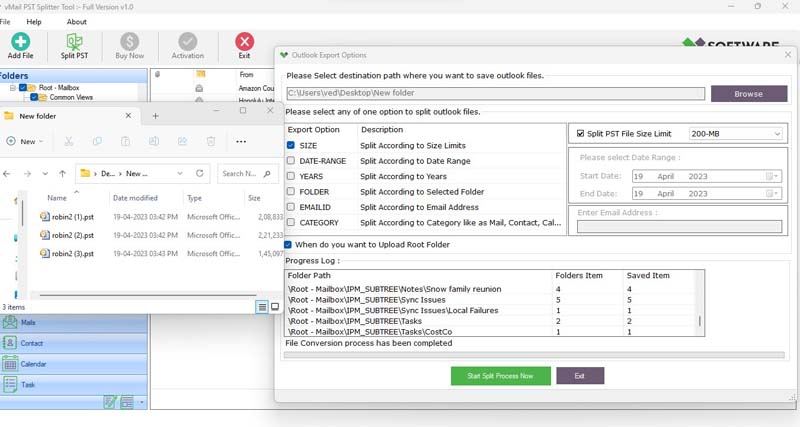
Task: Open the Help menu
Action: point(34,22)
